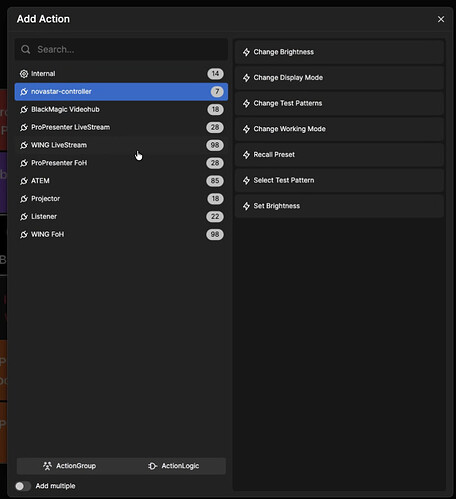Click the ActionLogic gate icon
The width and height of the screenshot is (456, 499).
coord(152,466)
